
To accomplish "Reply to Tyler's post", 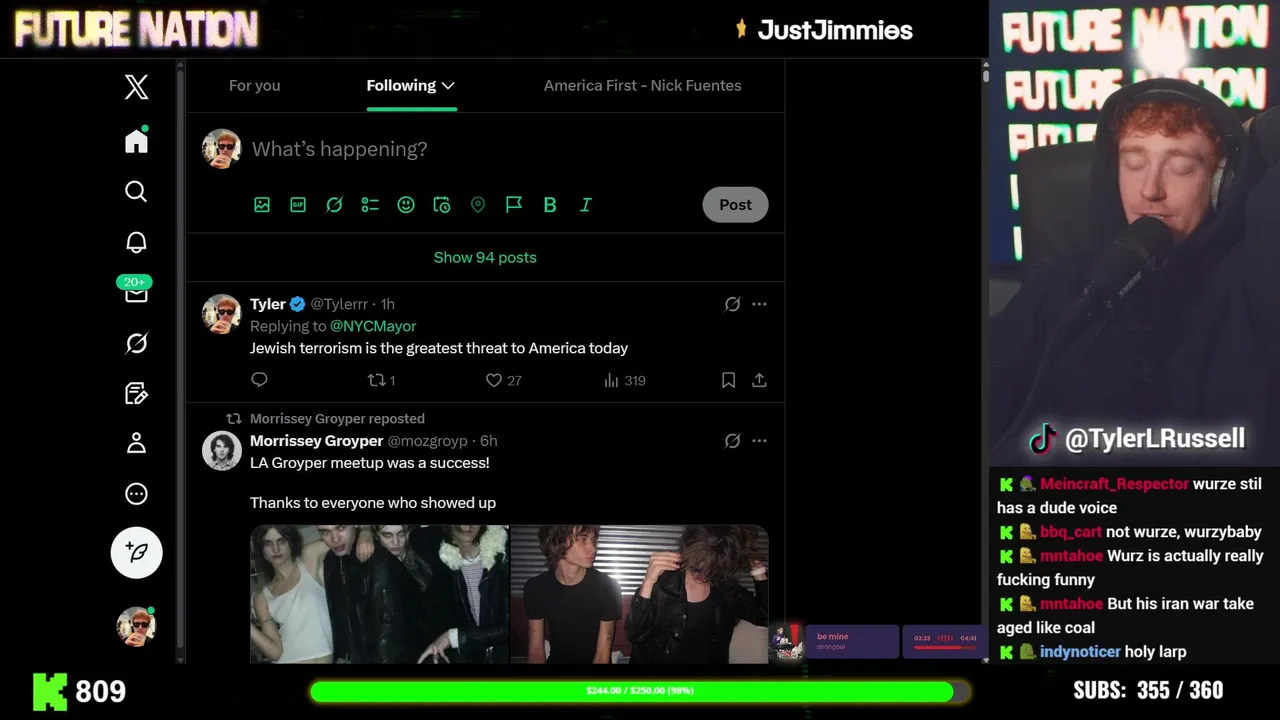I will point(259,380).
